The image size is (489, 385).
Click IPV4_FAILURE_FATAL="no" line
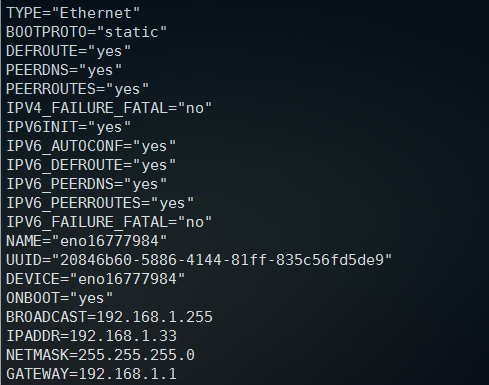[109, 108]
